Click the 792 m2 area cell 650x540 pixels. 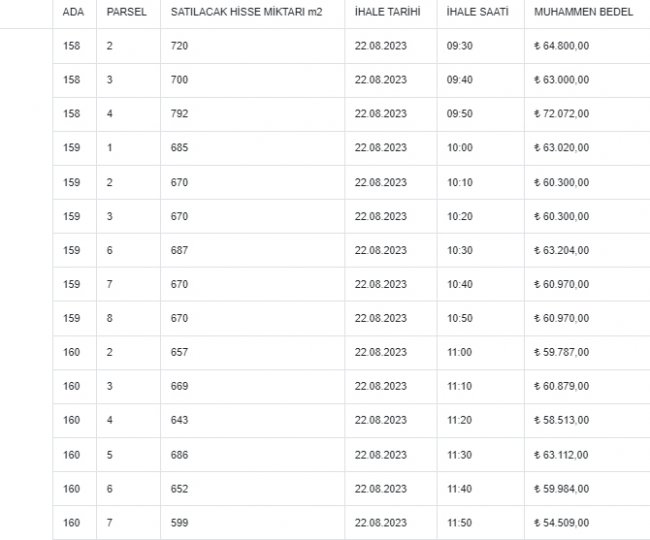click(179, 114)
